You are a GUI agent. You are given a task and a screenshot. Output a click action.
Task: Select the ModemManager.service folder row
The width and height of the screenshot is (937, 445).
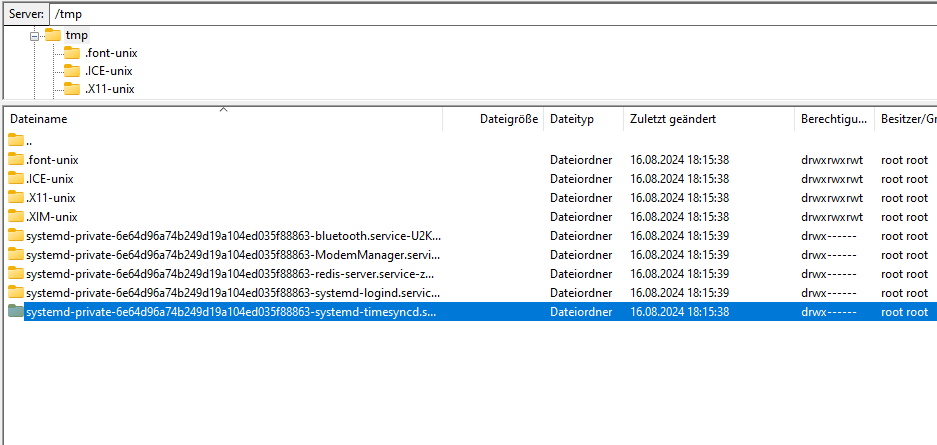232,255
